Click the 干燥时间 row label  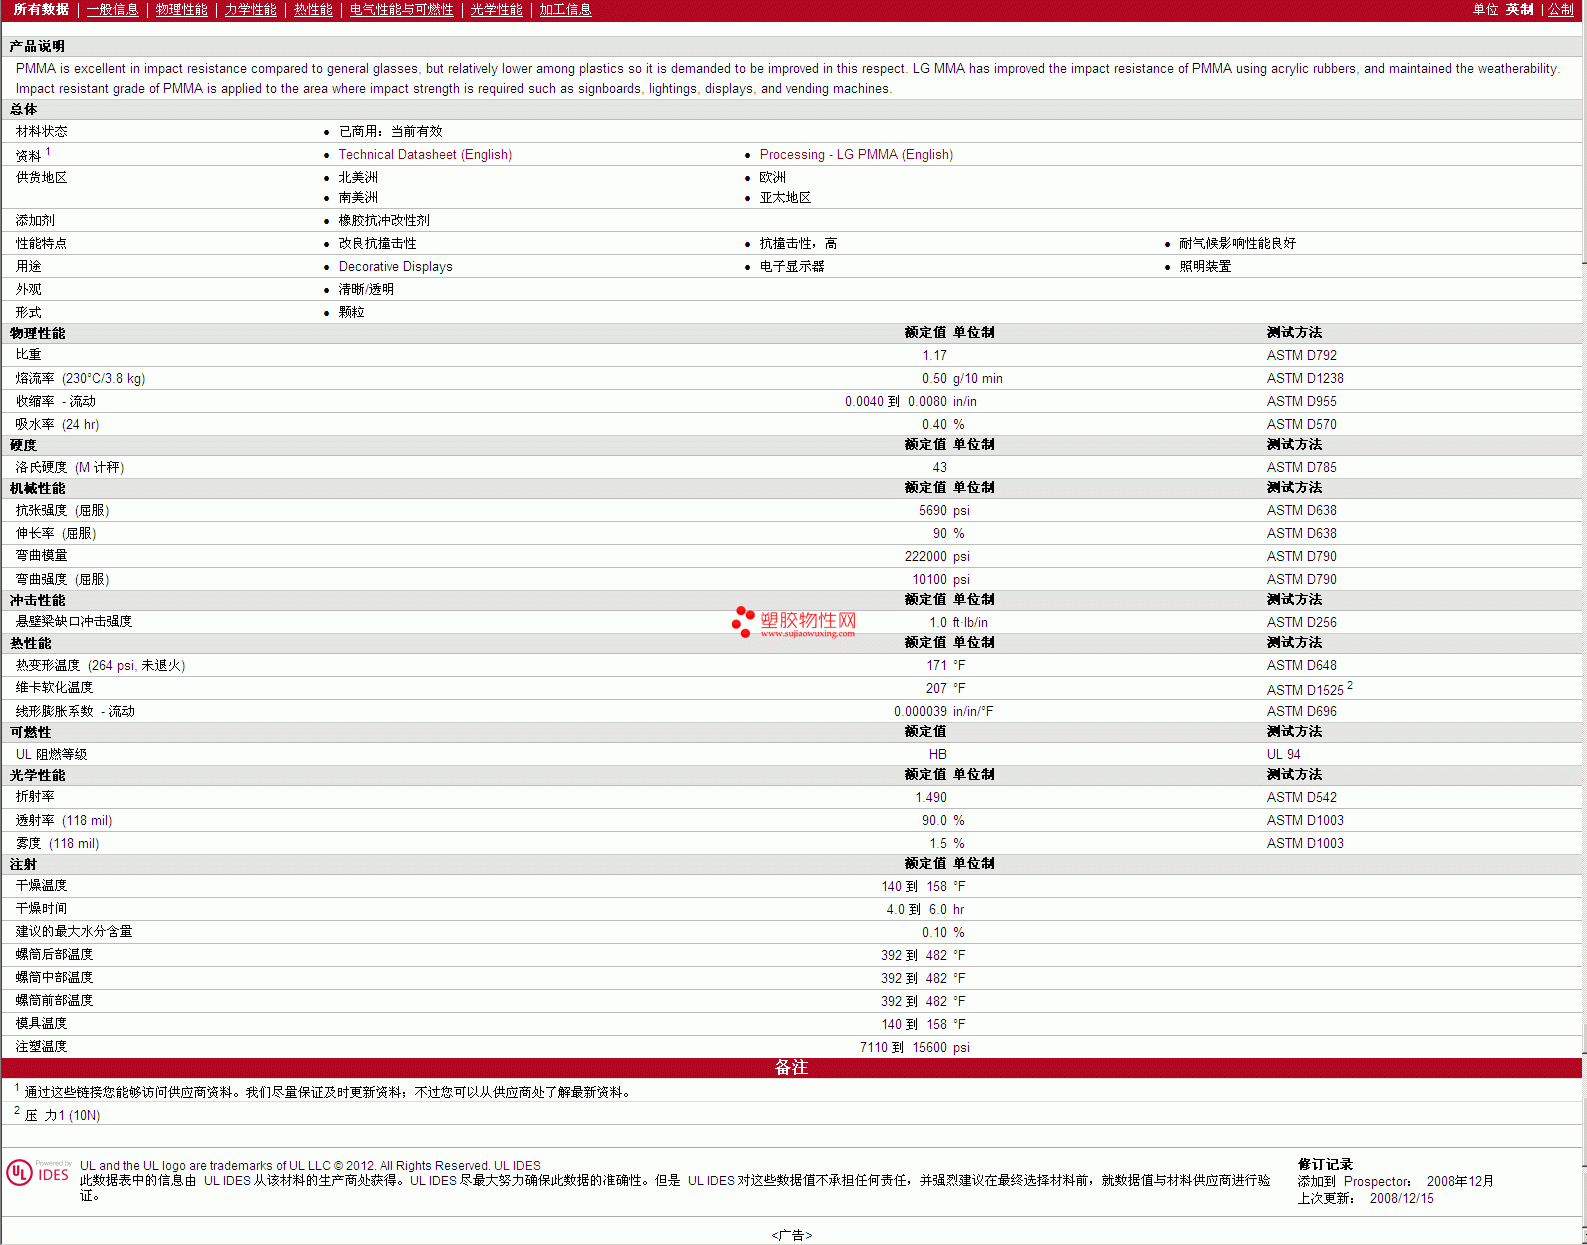pos(42,909)
